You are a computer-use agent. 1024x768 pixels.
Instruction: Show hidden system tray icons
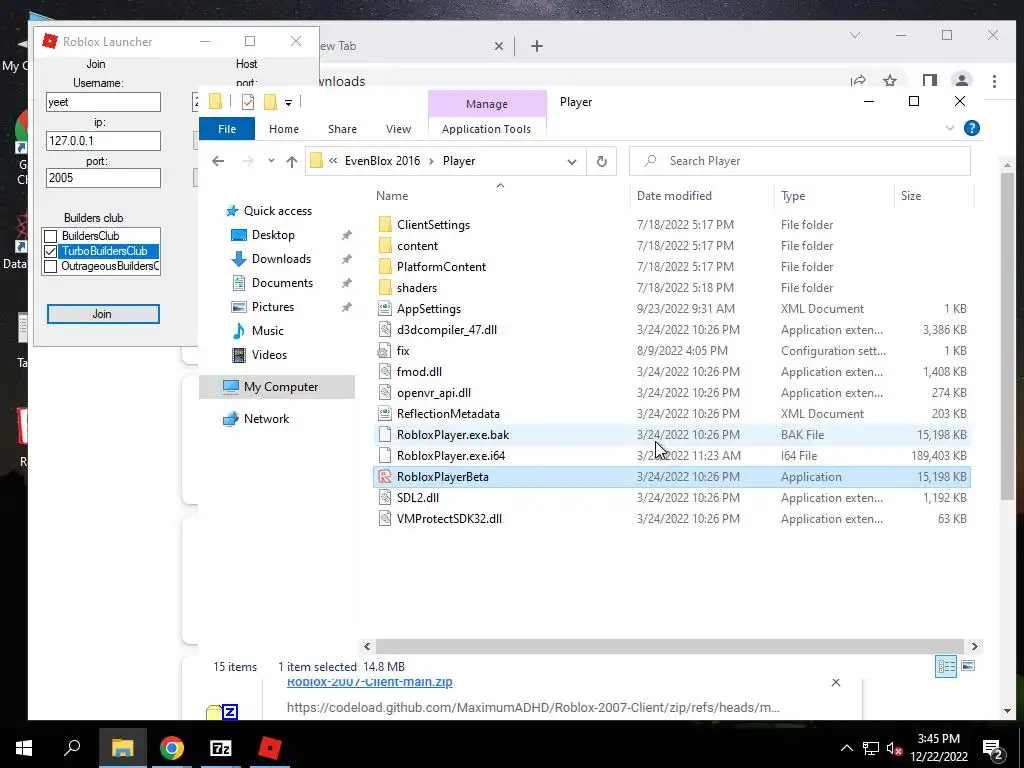point(846,748)
